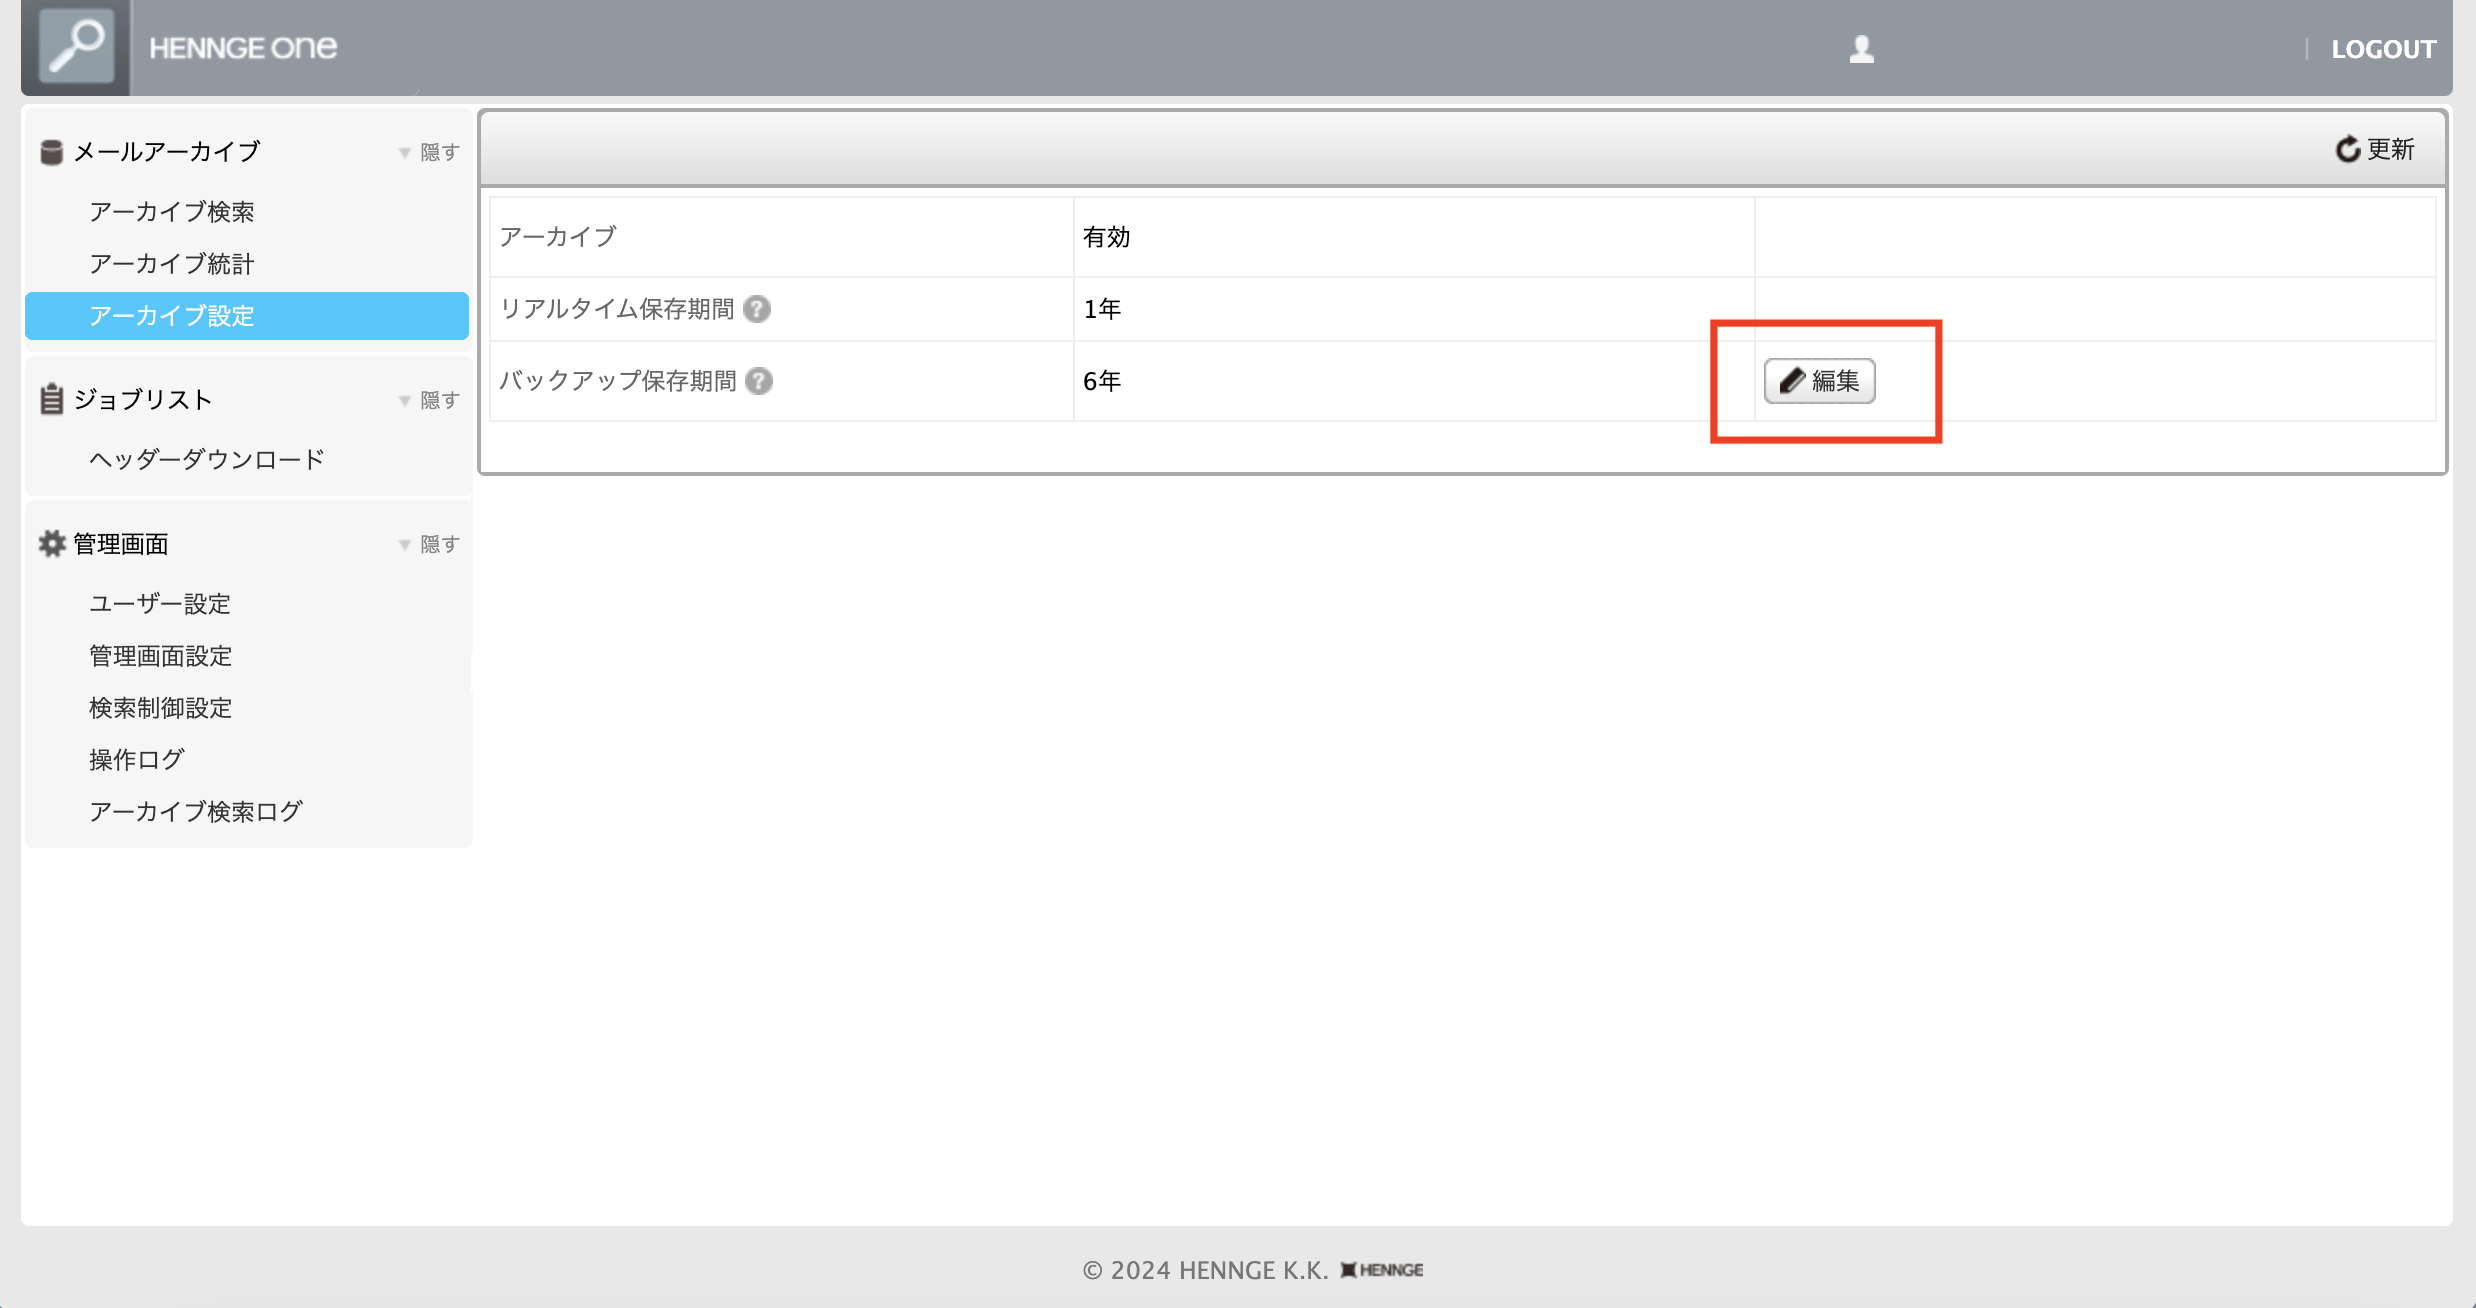Click the バックアップ保存期間 label
The image size is (2476, 1308).
click(618, 381)
